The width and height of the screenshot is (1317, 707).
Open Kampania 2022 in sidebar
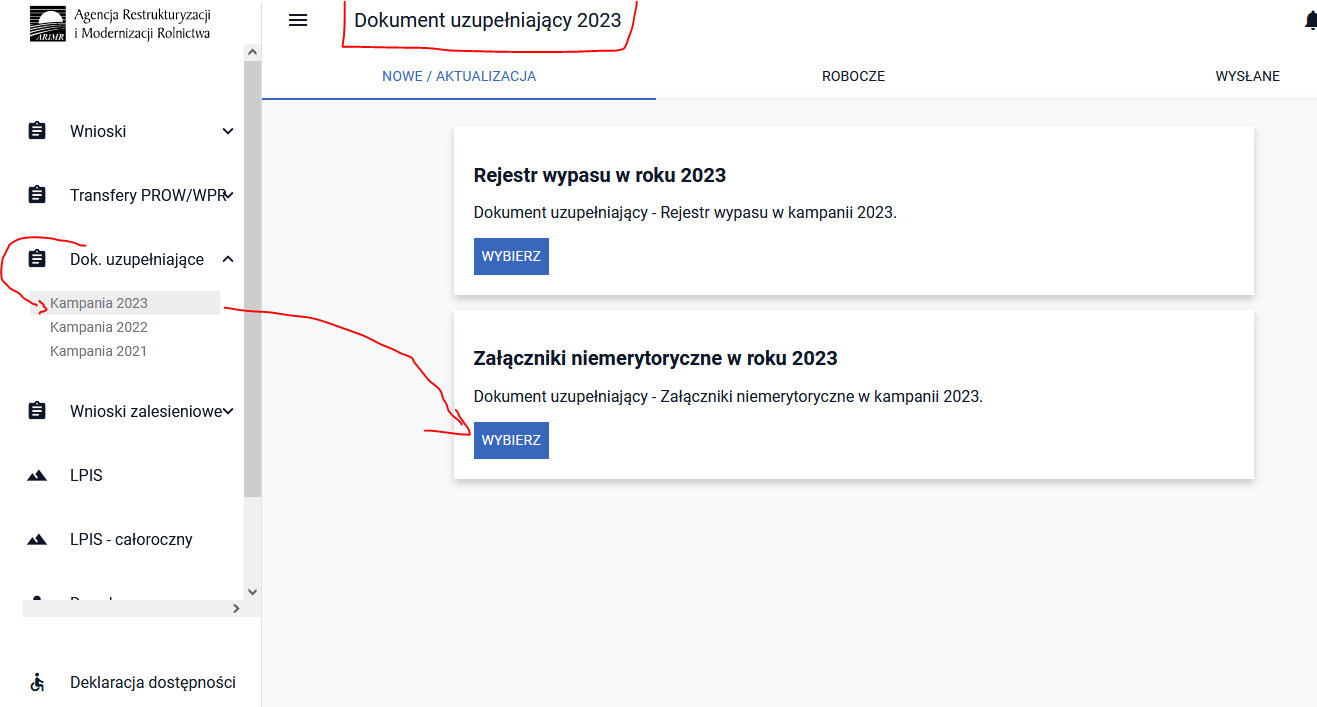click(x=99, y=327)
